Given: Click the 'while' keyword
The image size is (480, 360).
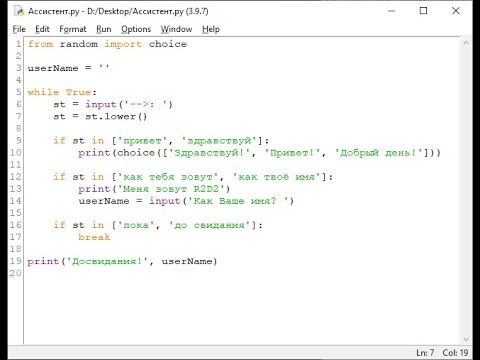Looking at the screenshot, I should tap(43, 92).
